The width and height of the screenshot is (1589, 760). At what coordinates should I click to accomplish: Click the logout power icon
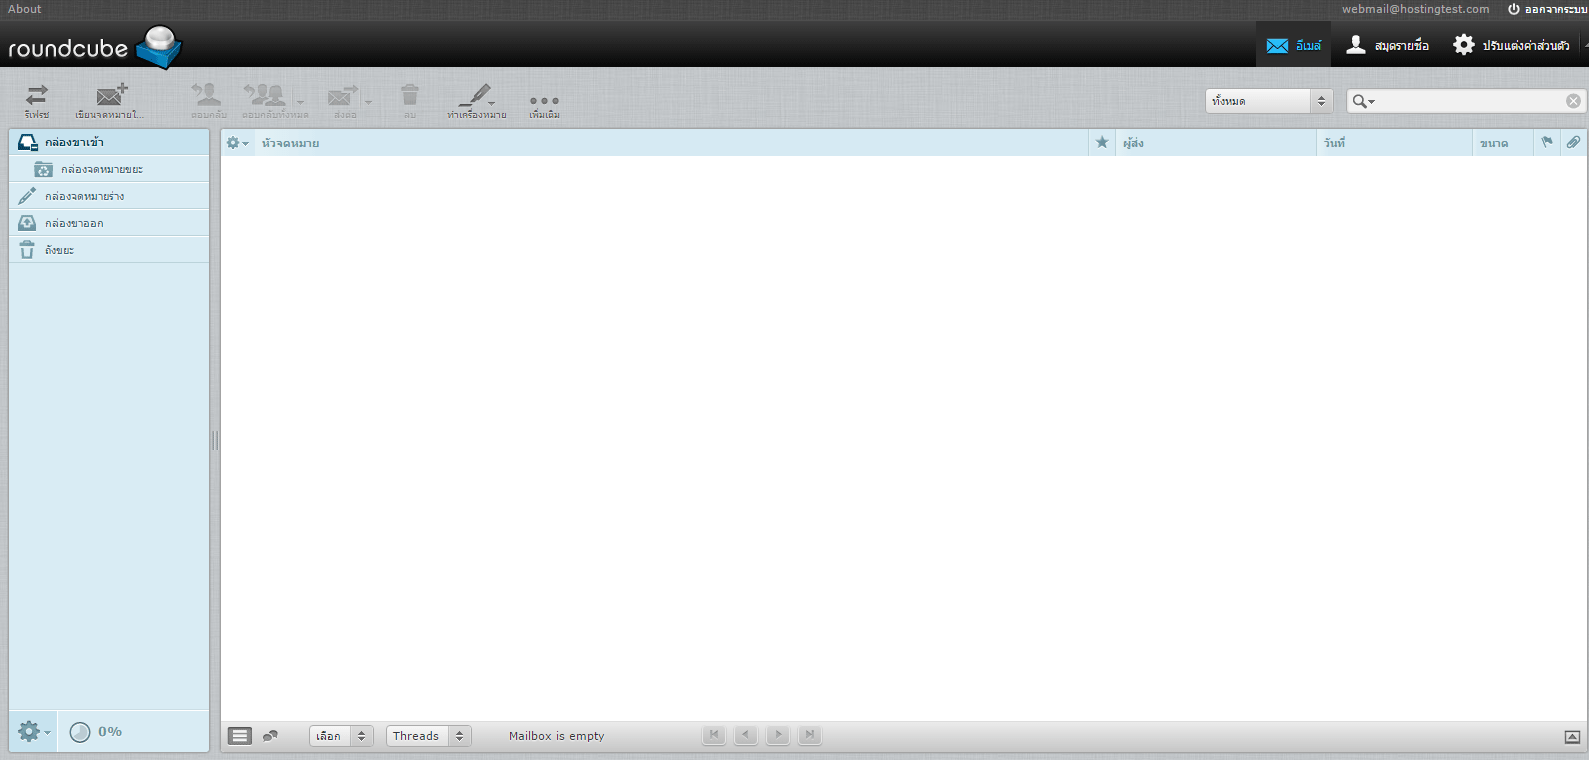pyautogui.click(x=1514, y=9)
